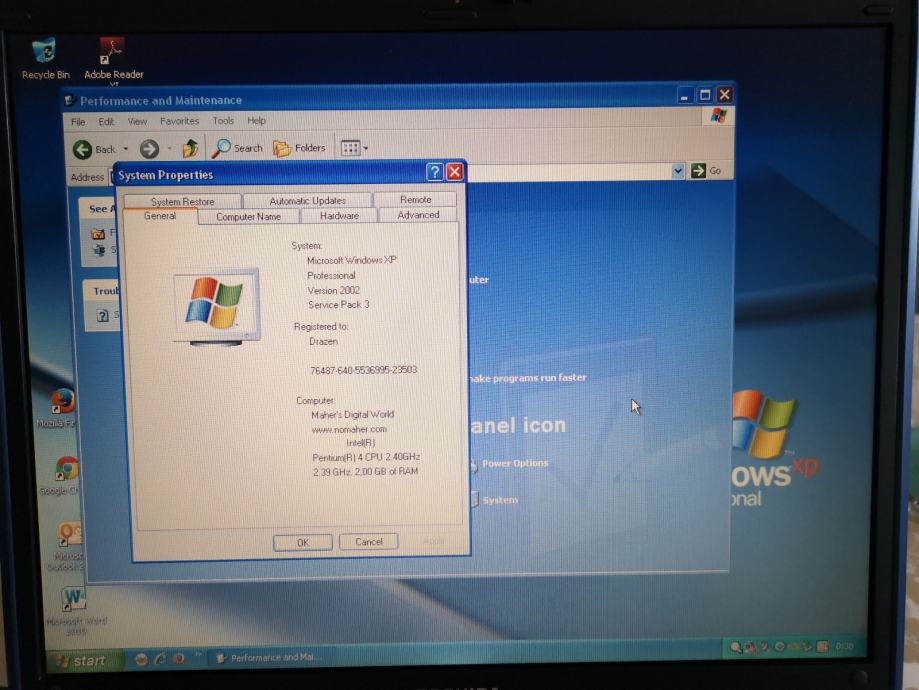Click the Troubleshooters help icon in sidebar
The height and width of the screenshot is (690, 919).
103,315
